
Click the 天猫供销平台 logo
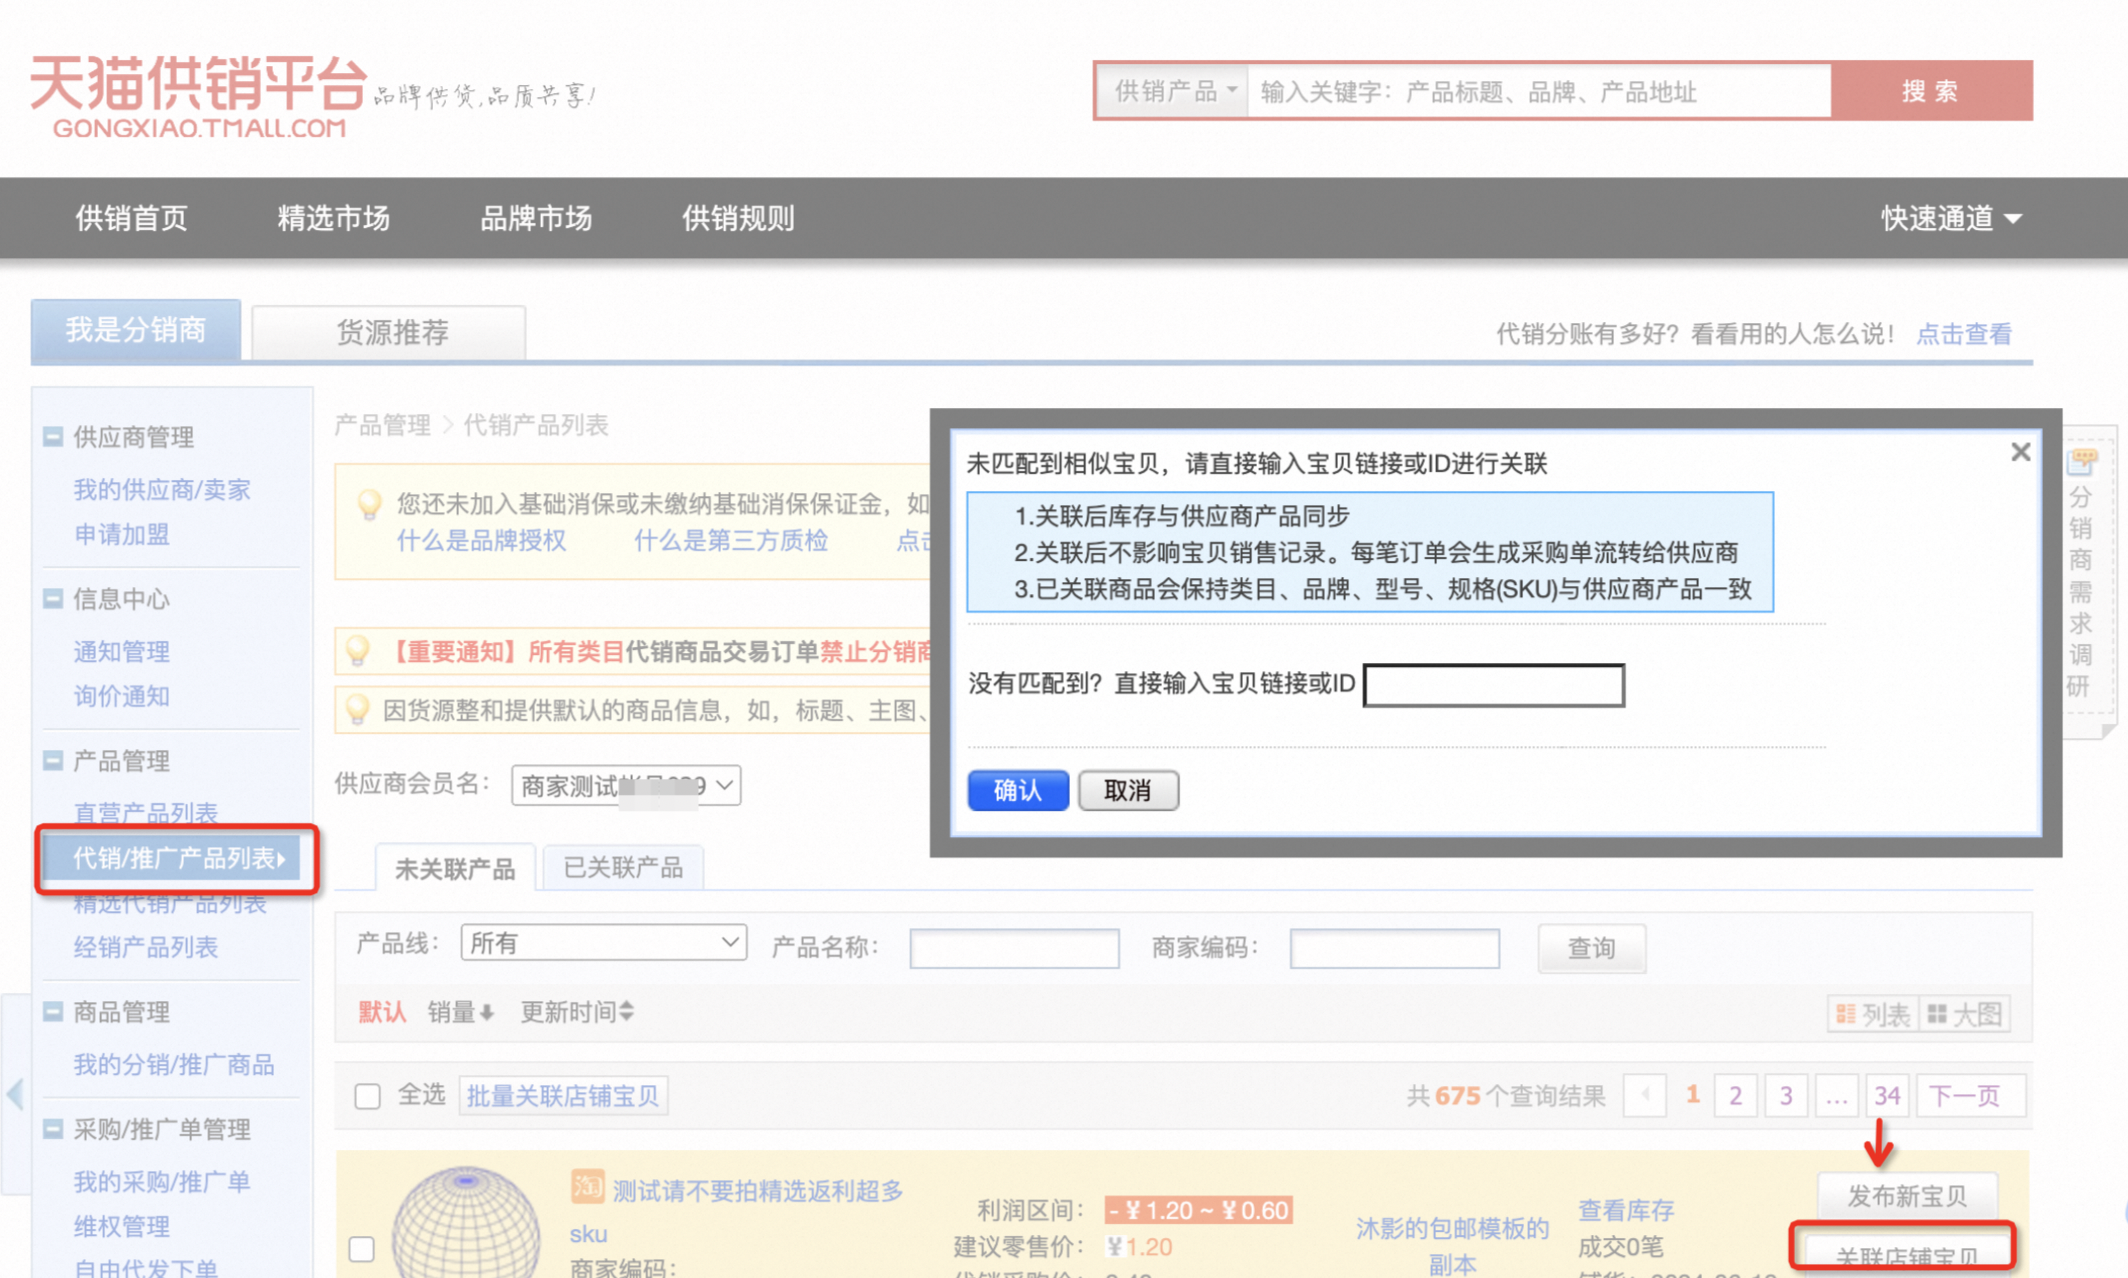pyautogui.click(x=199, y=96)
